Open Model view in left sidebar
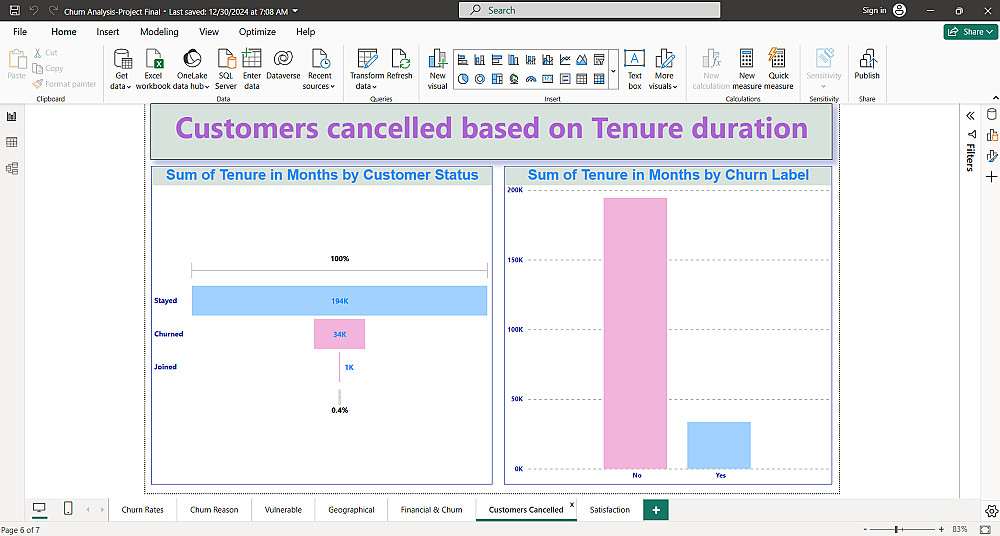 click(11, 168)
